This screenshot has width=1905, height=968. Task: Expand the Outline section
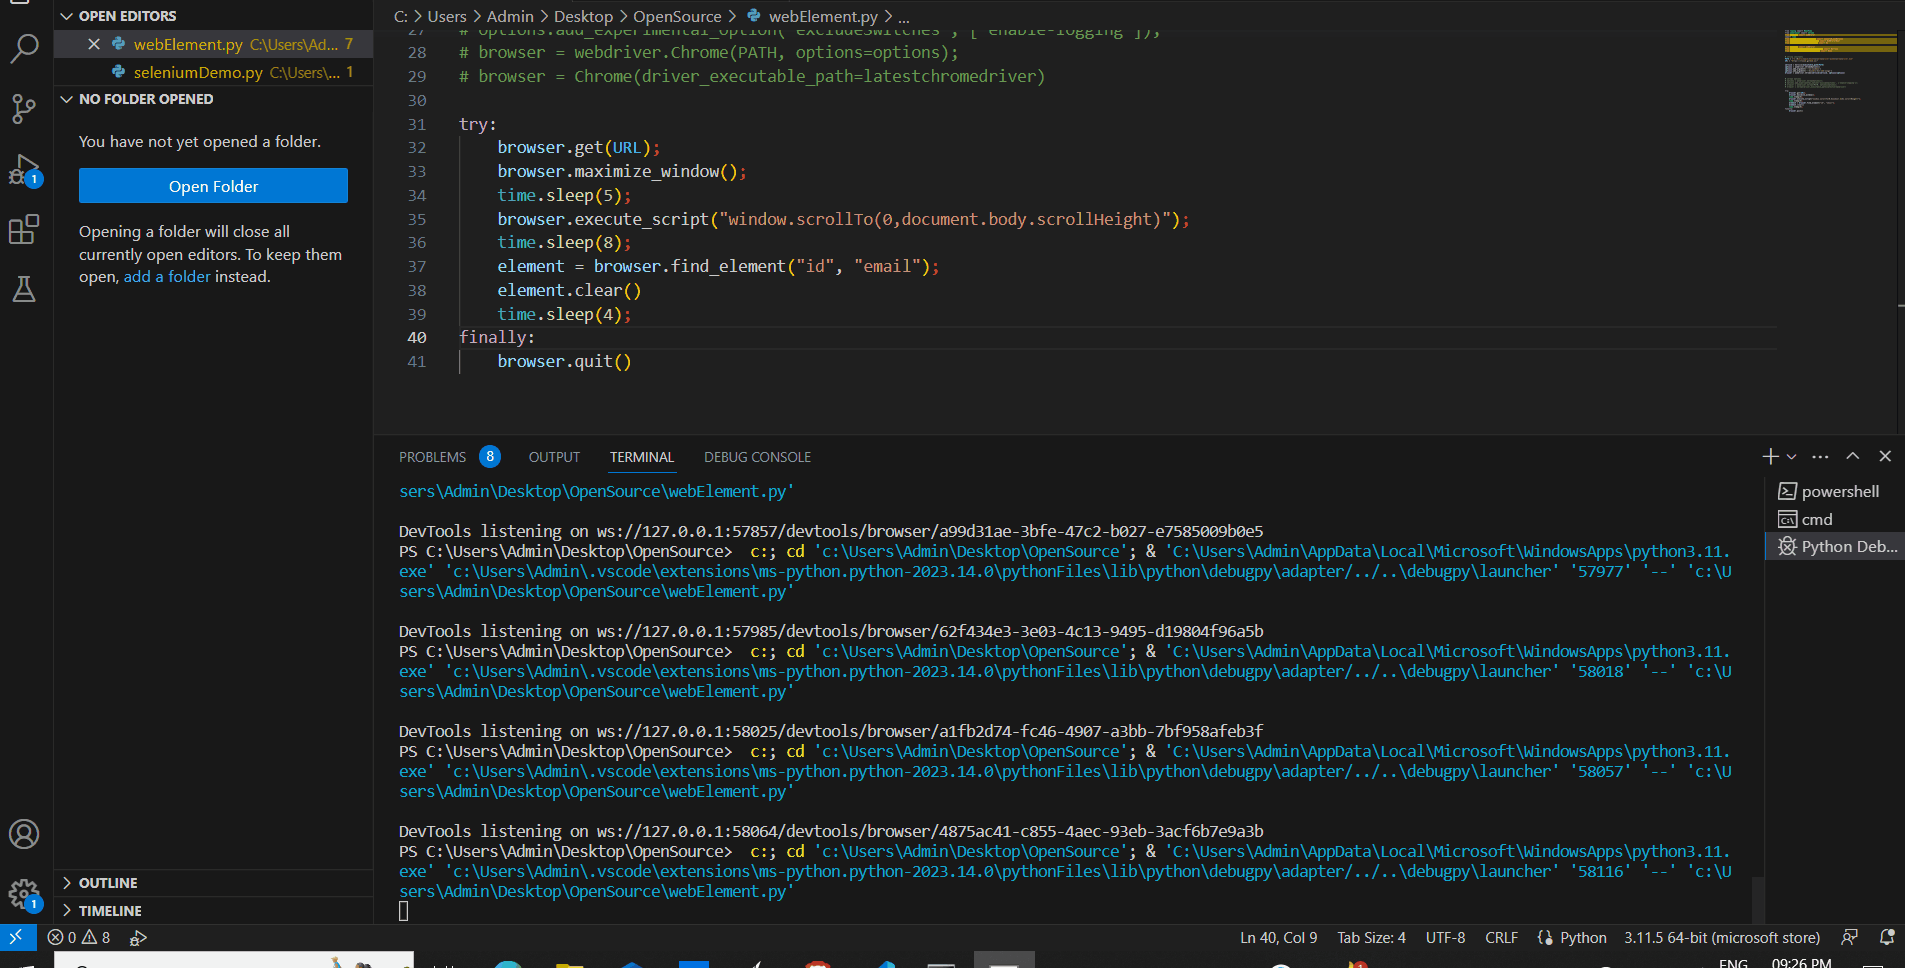point(67,883)
